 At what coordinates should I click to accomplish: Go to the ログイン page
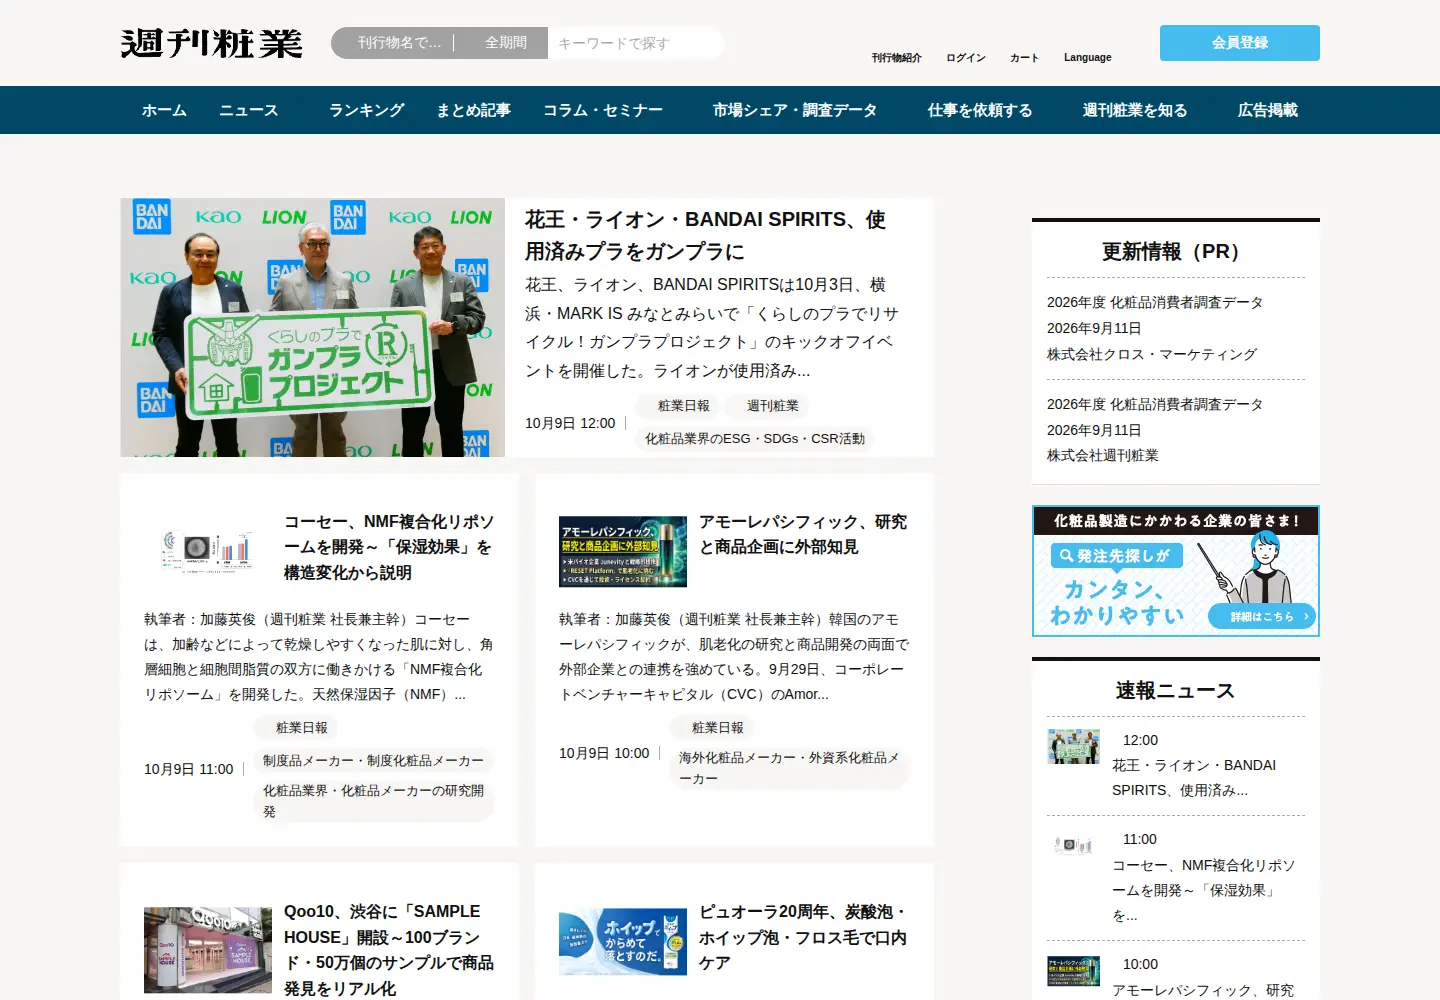click(x=966, y=58)
